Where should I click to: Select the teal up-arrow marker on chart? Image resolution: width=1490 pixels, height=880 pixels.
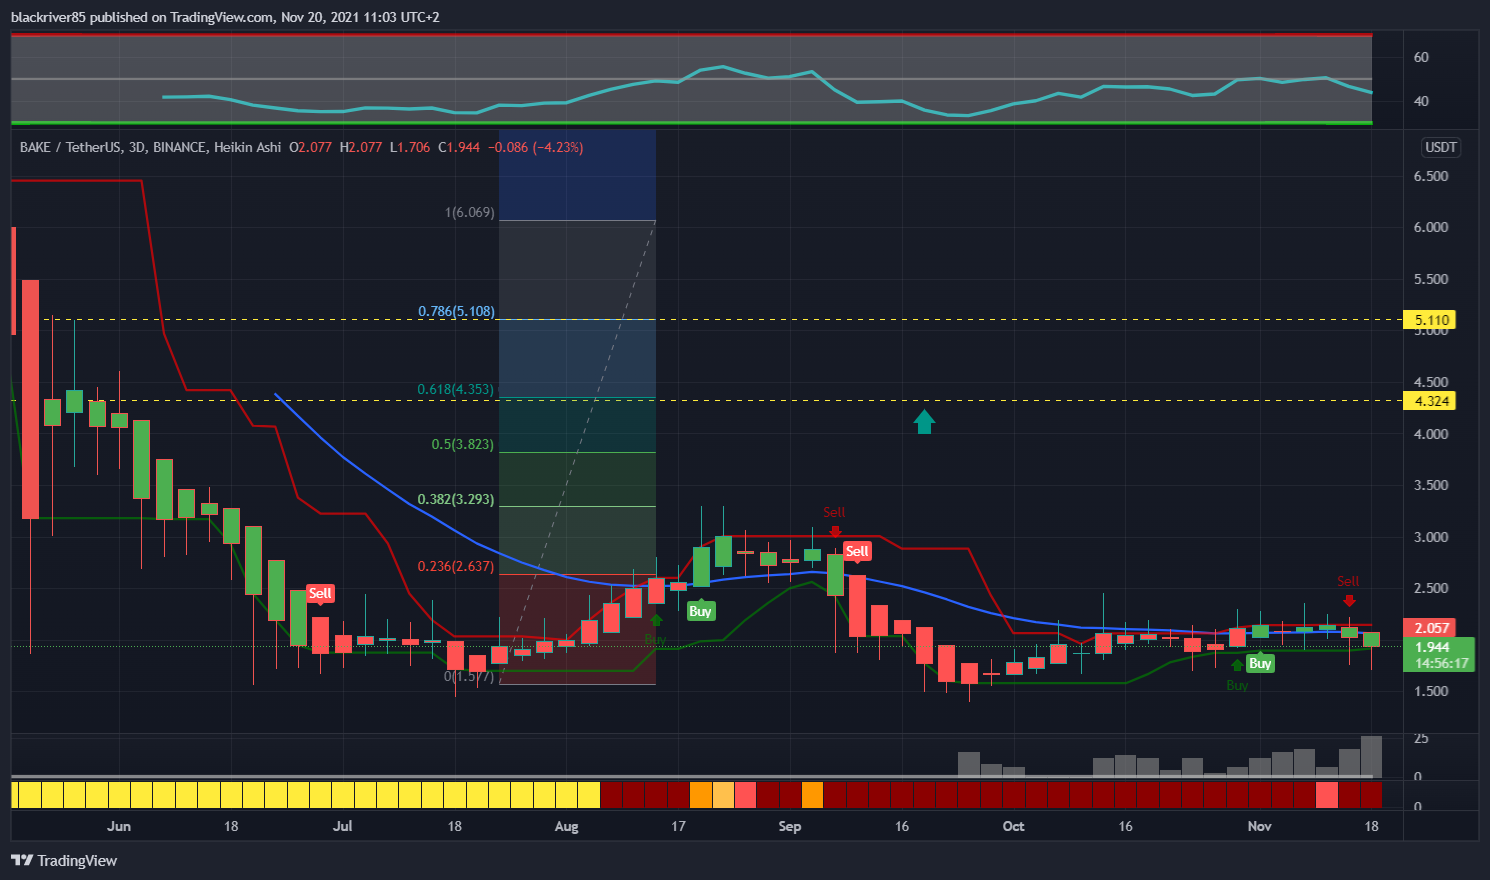[924, 421]
